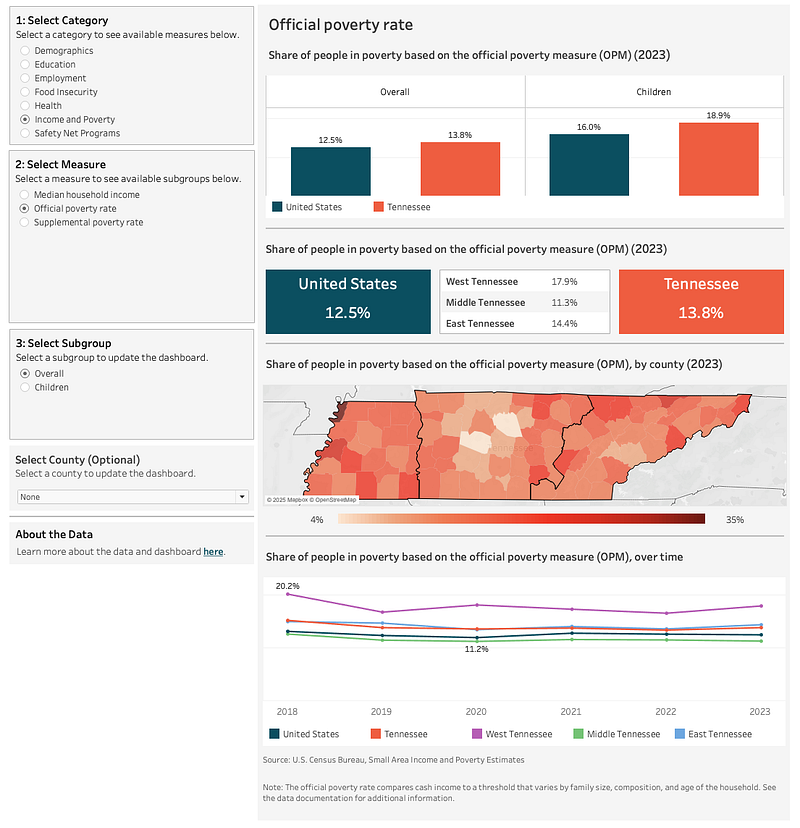Select the Demographics category radio button
This screenshot has width=800, height=828.
(25, 51)
